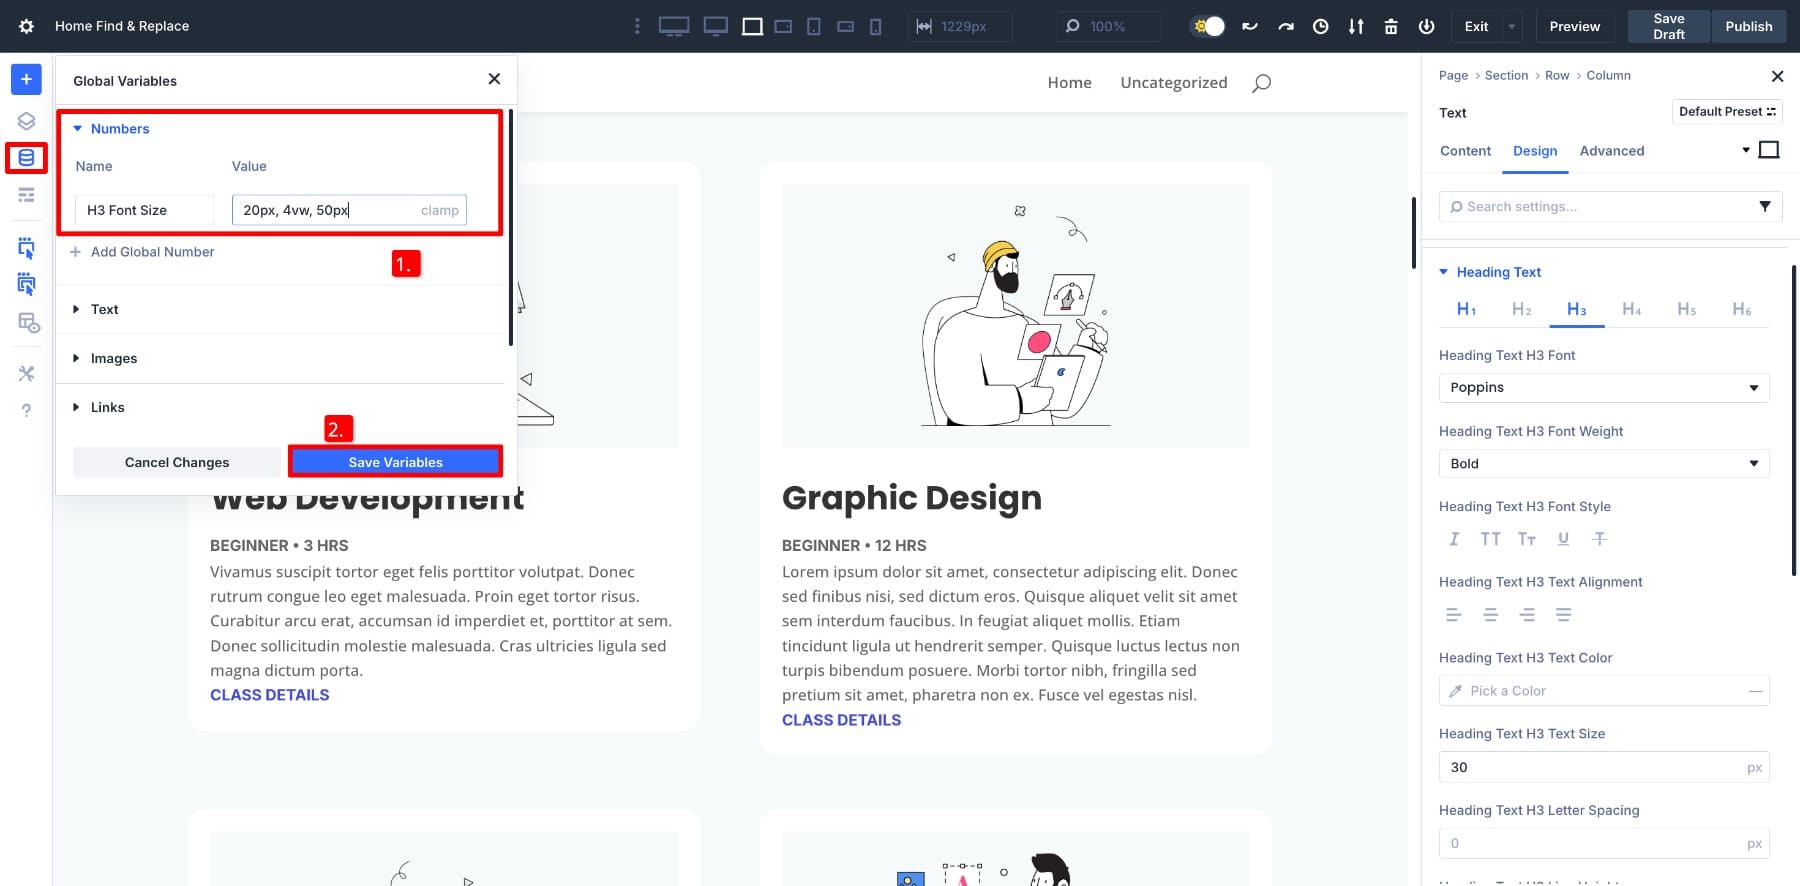Click the blue add module plus icon

(x=26, y=79)
